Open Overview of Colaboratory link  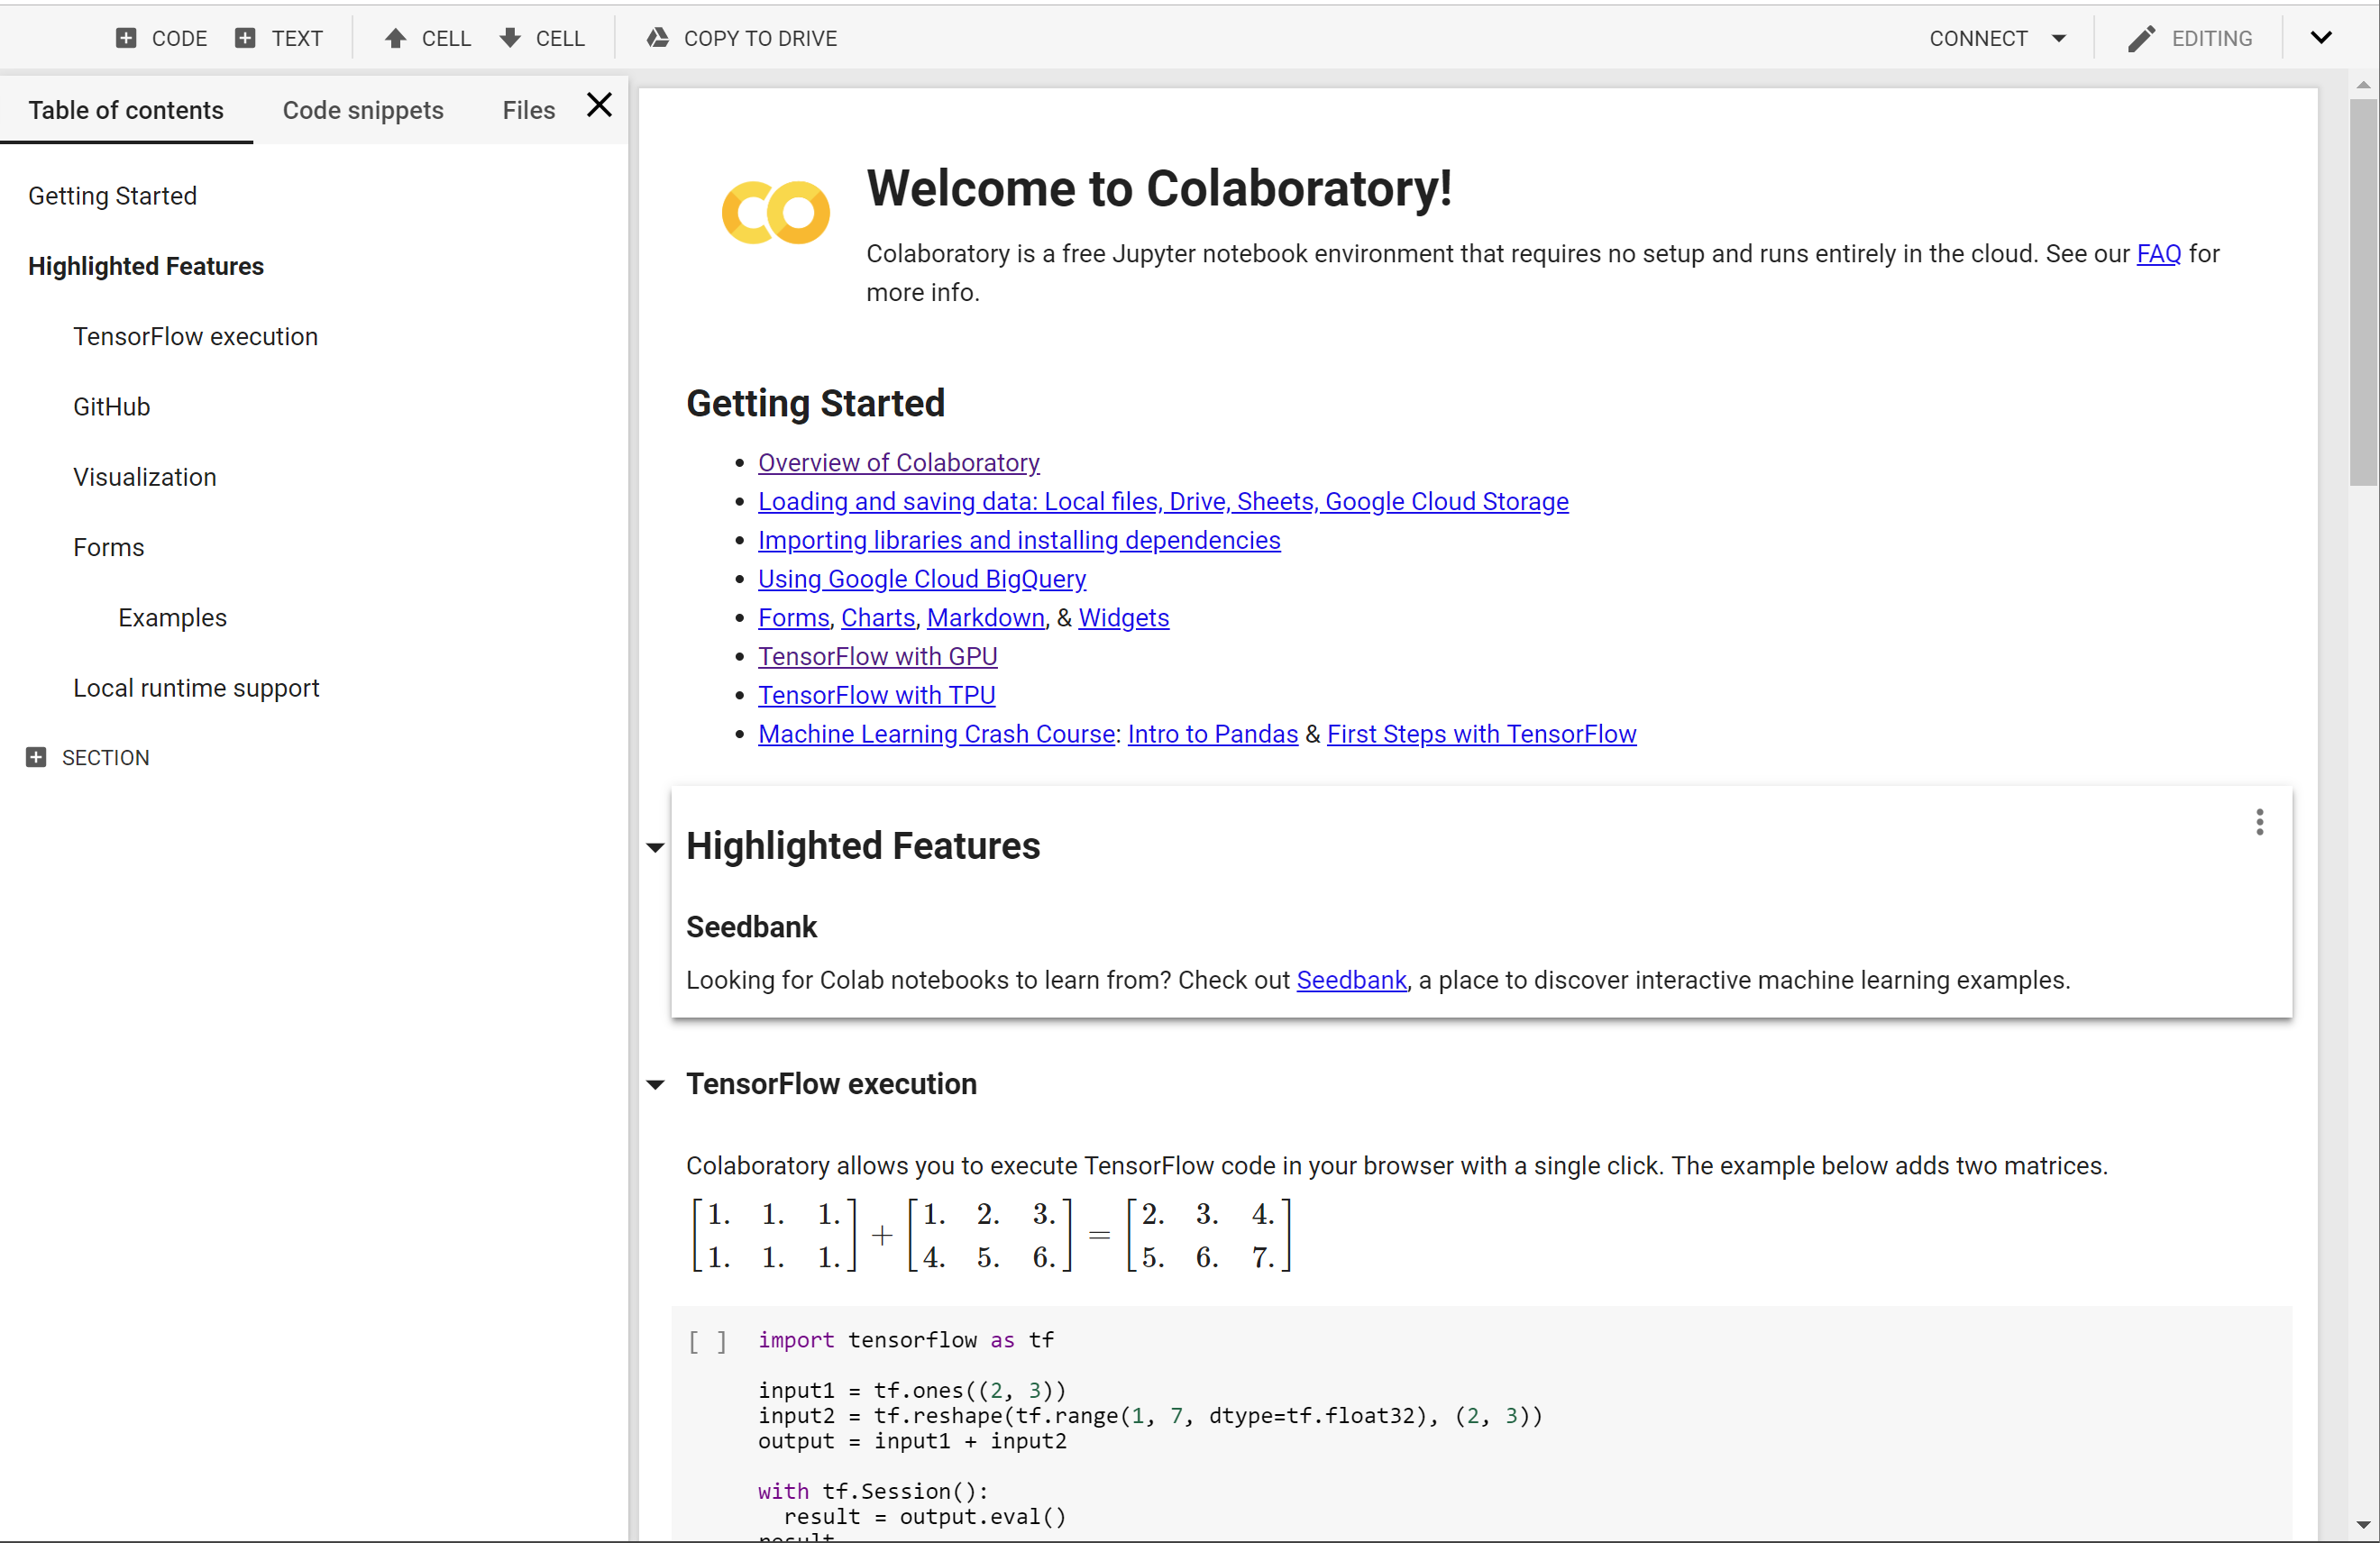pyautogui.click(x=898, y=463)
